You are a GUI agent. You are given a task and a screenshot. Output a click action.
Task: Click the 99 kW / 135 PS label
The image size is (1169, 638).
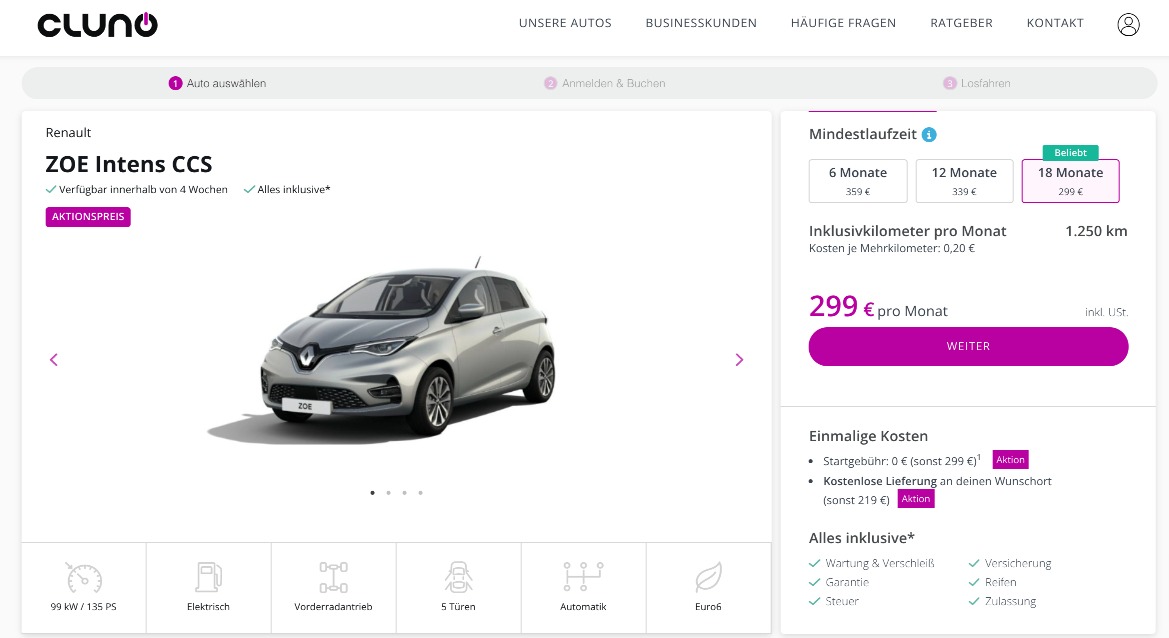coord(84,607)
